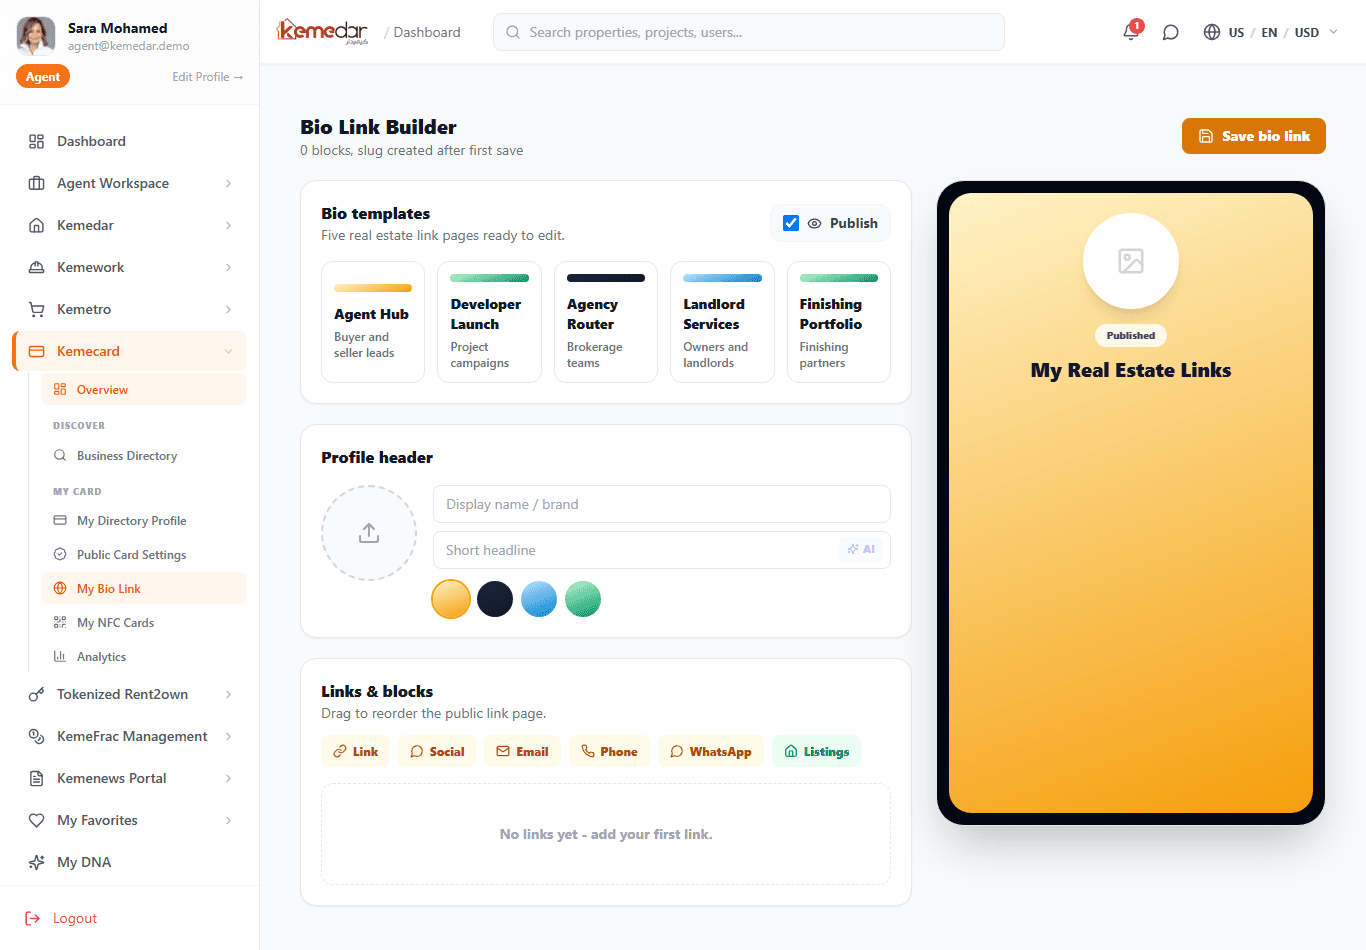This screenshot has width=1366, height=950.
Task: Click the Analytics bar chart icon
Action: point(60,656)
